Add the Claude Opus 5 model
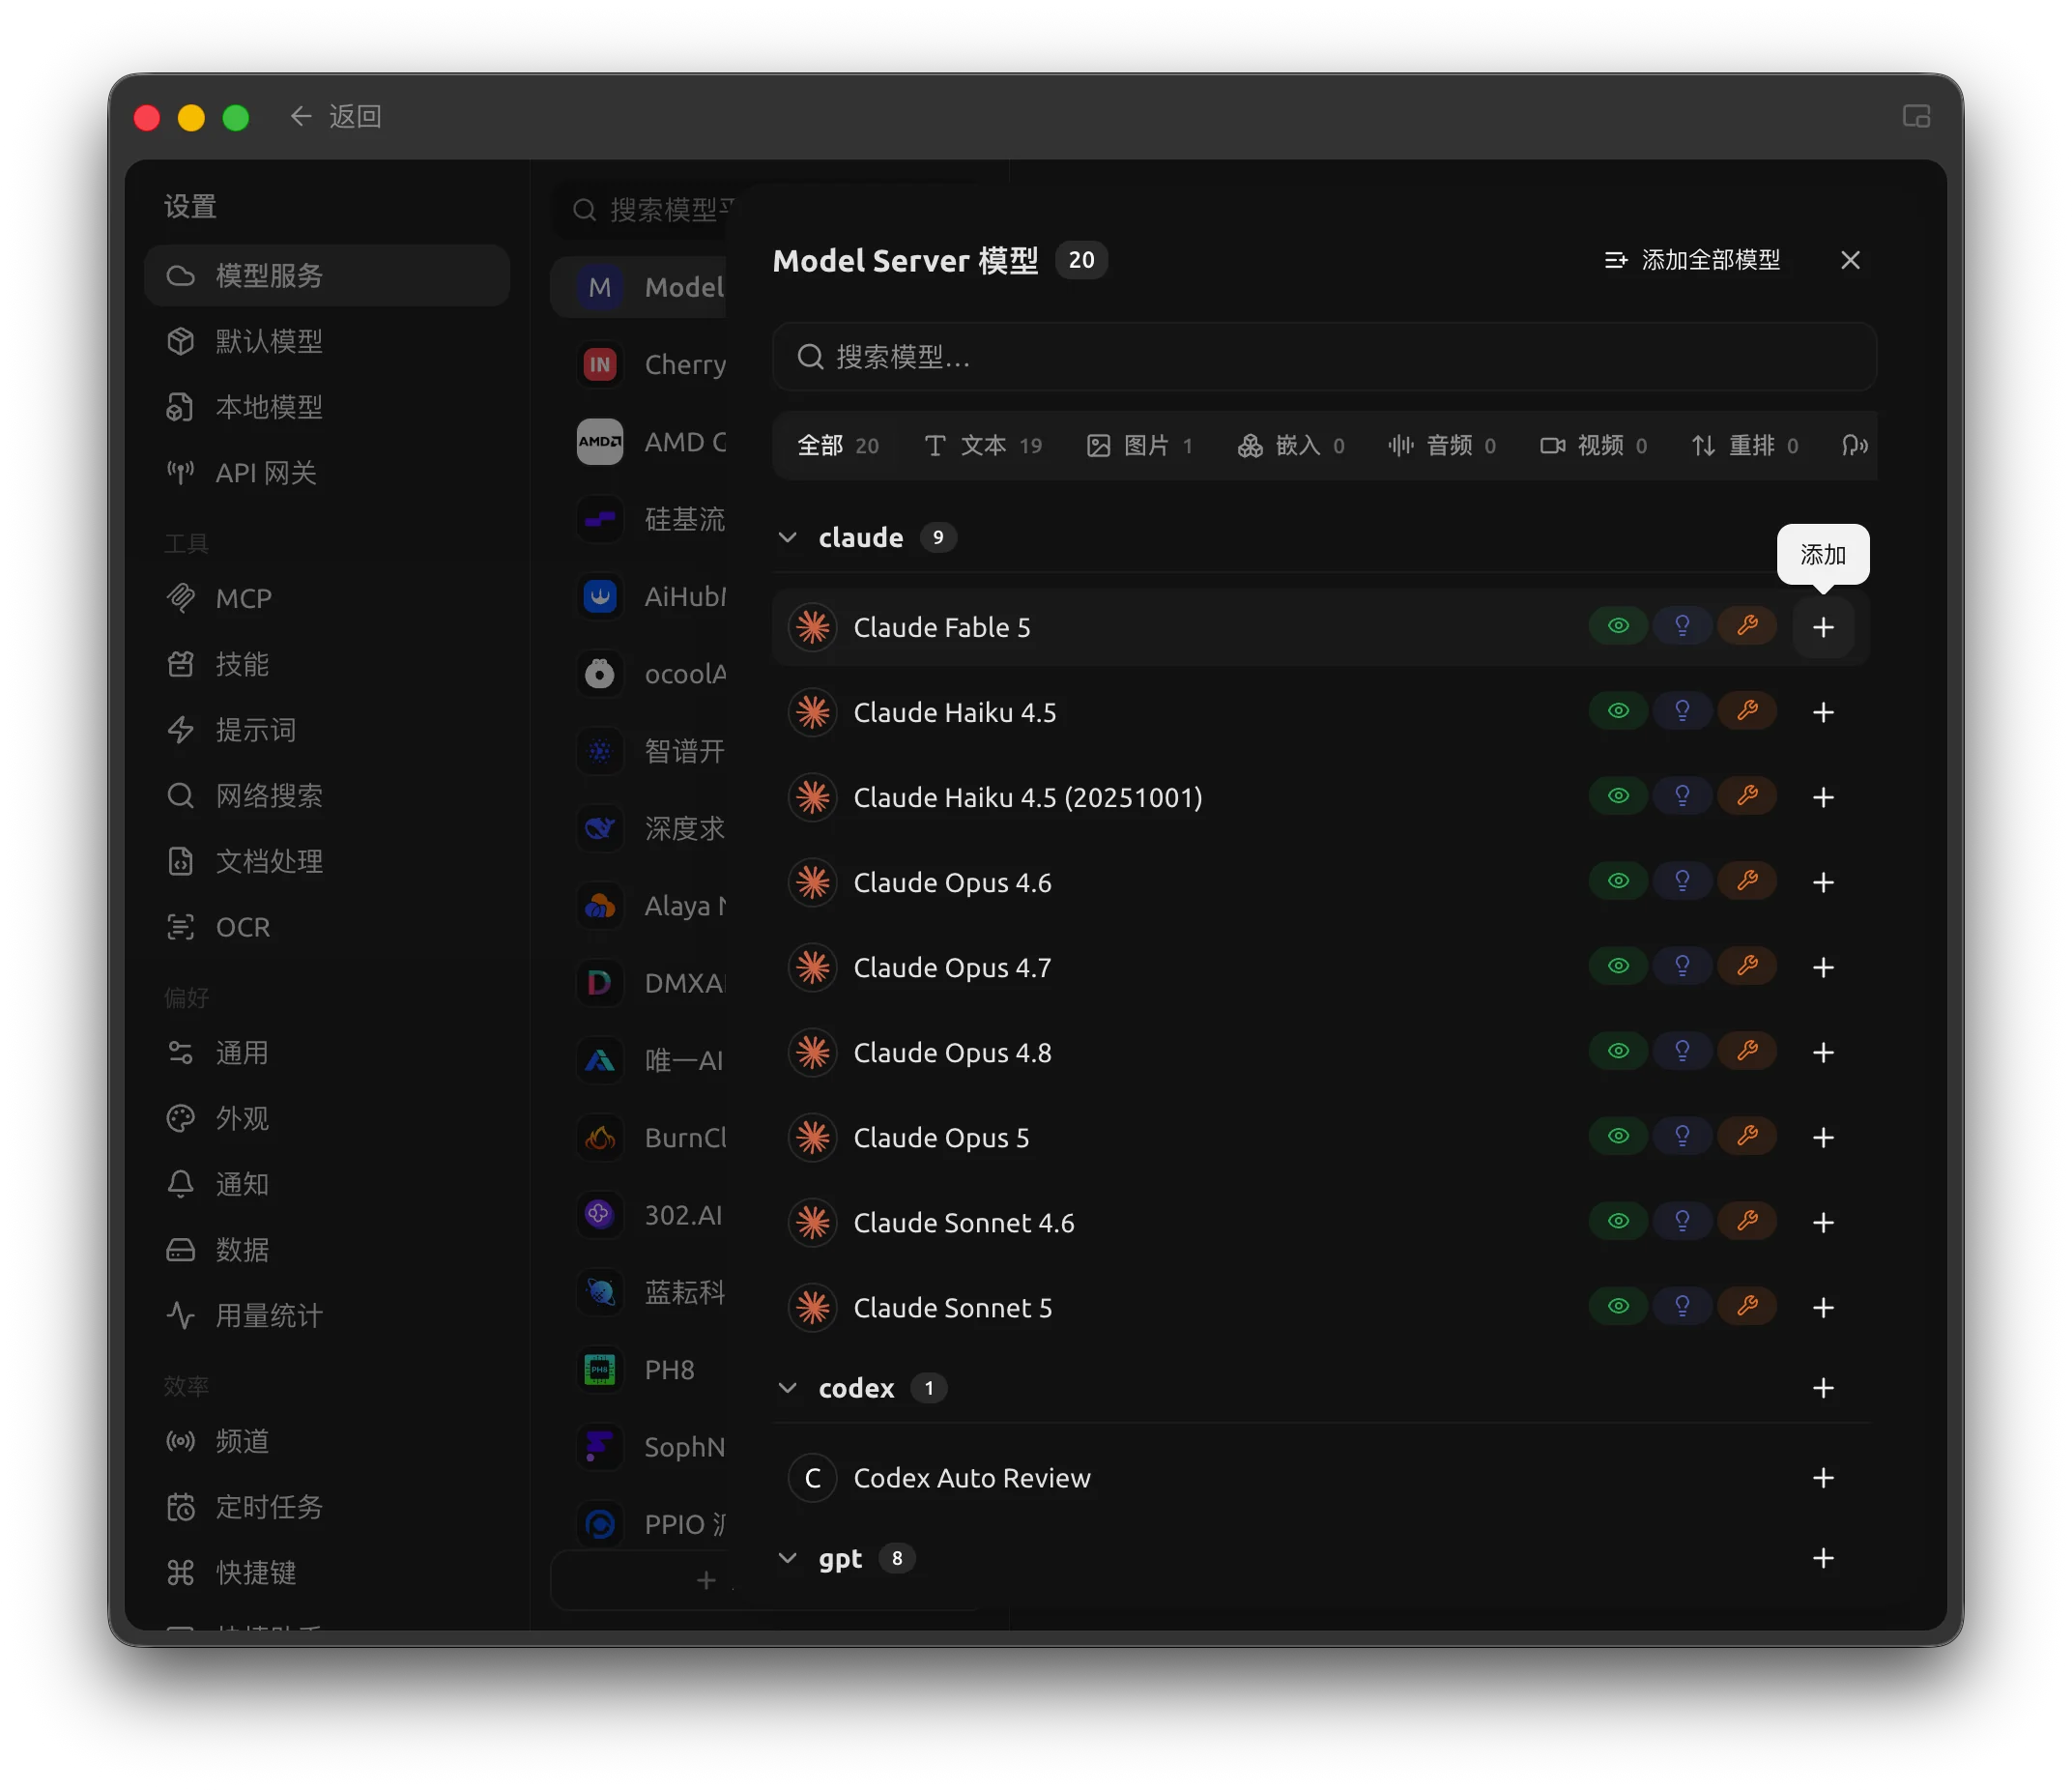The width and height of the screenshot is (2072, 1790). pyautogui.click(x=1823, y=1137)
